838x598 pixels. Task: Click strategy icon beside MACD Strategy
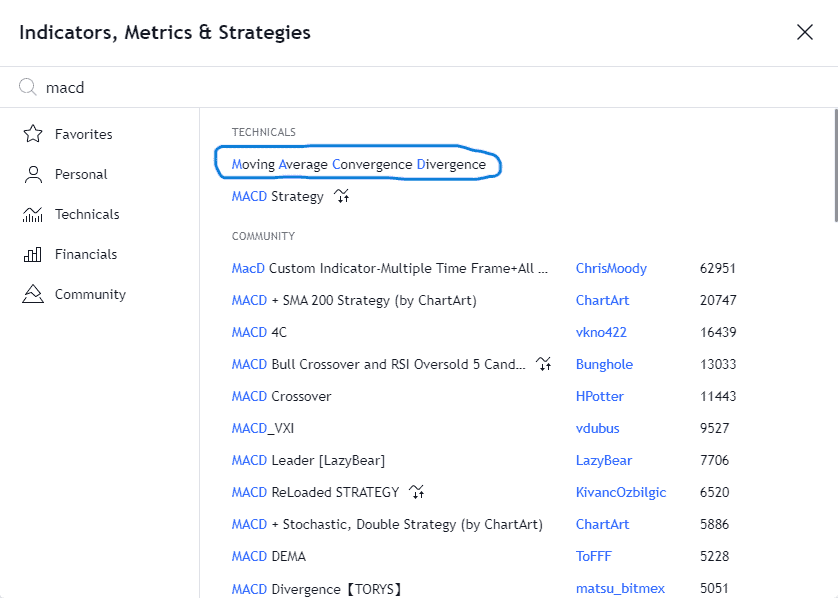click(342, 196)
